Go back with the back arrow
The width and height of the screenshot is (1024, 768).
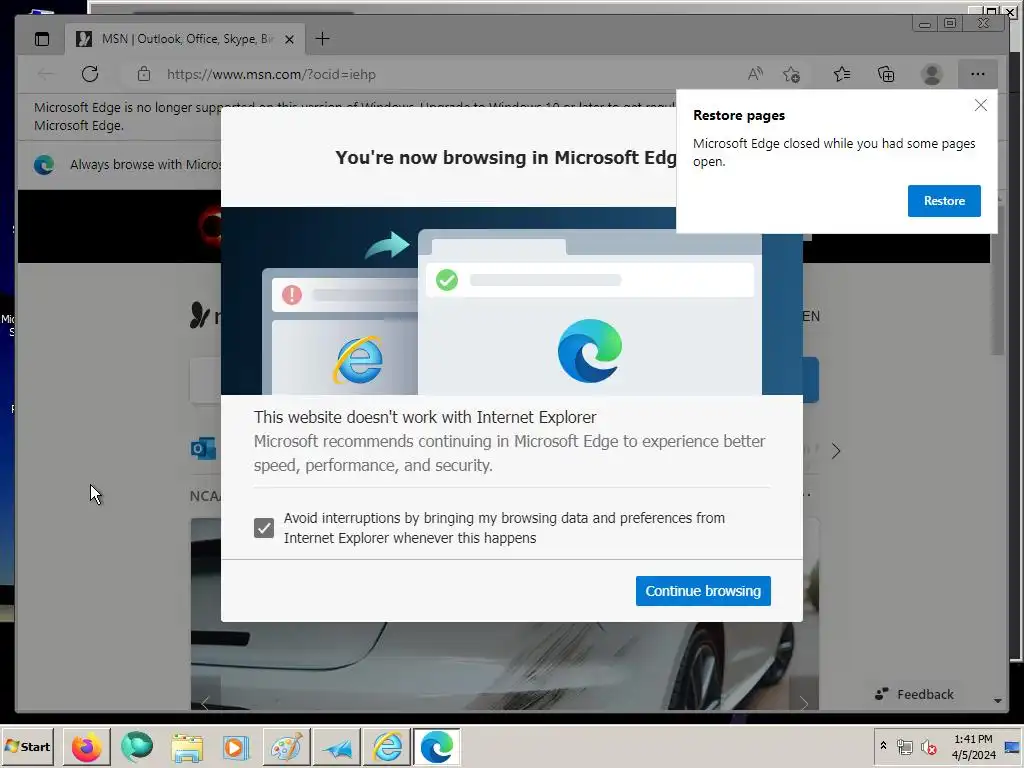point(46,74)
